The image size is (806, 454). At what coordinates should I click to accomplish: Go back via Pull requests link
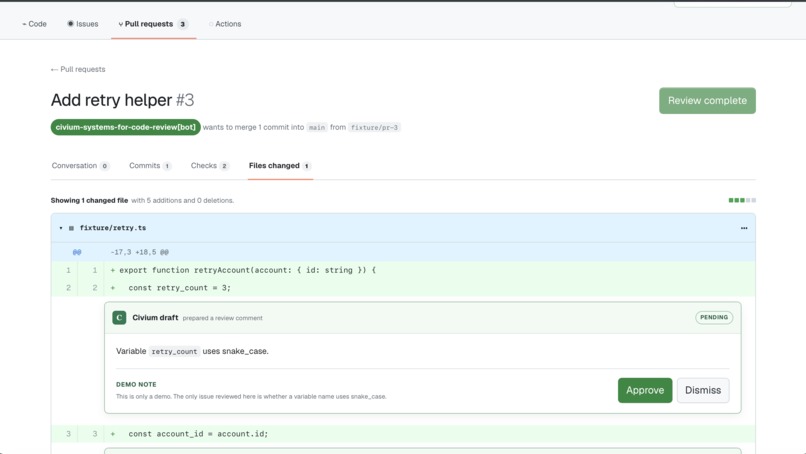pos(78,69)
